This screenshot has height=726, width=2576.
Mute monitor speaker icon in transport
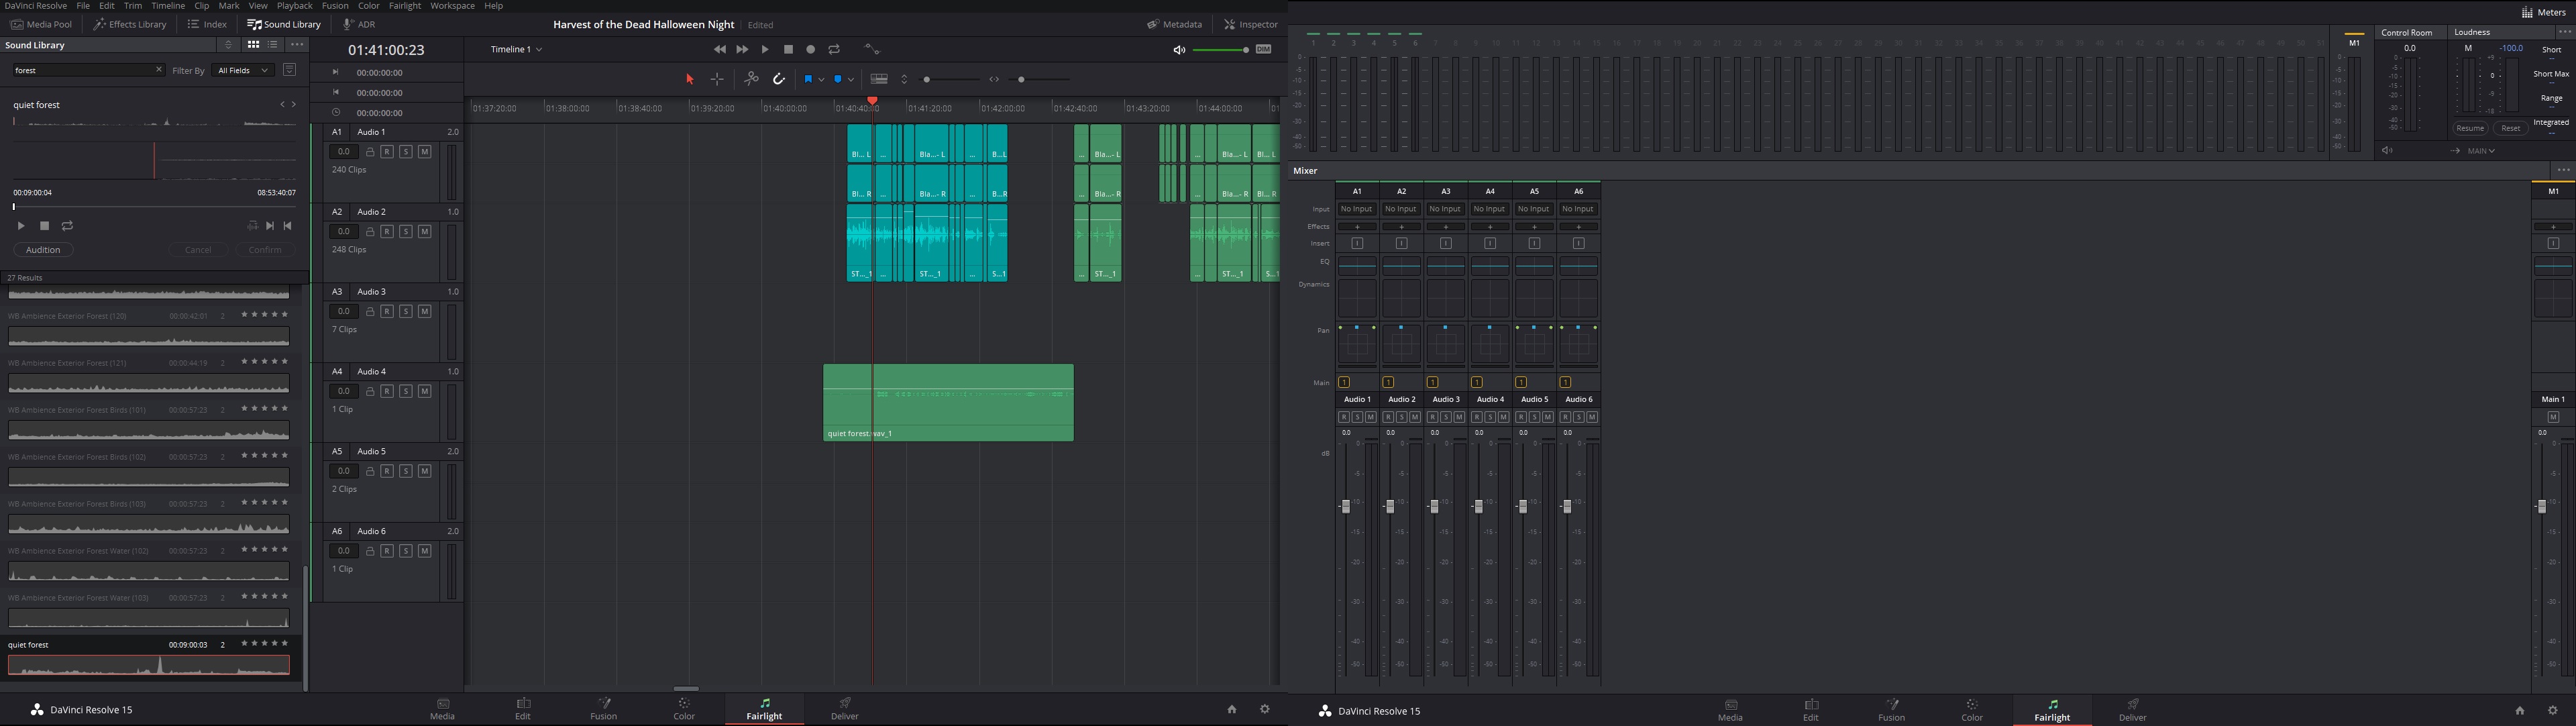point(1179,50)
